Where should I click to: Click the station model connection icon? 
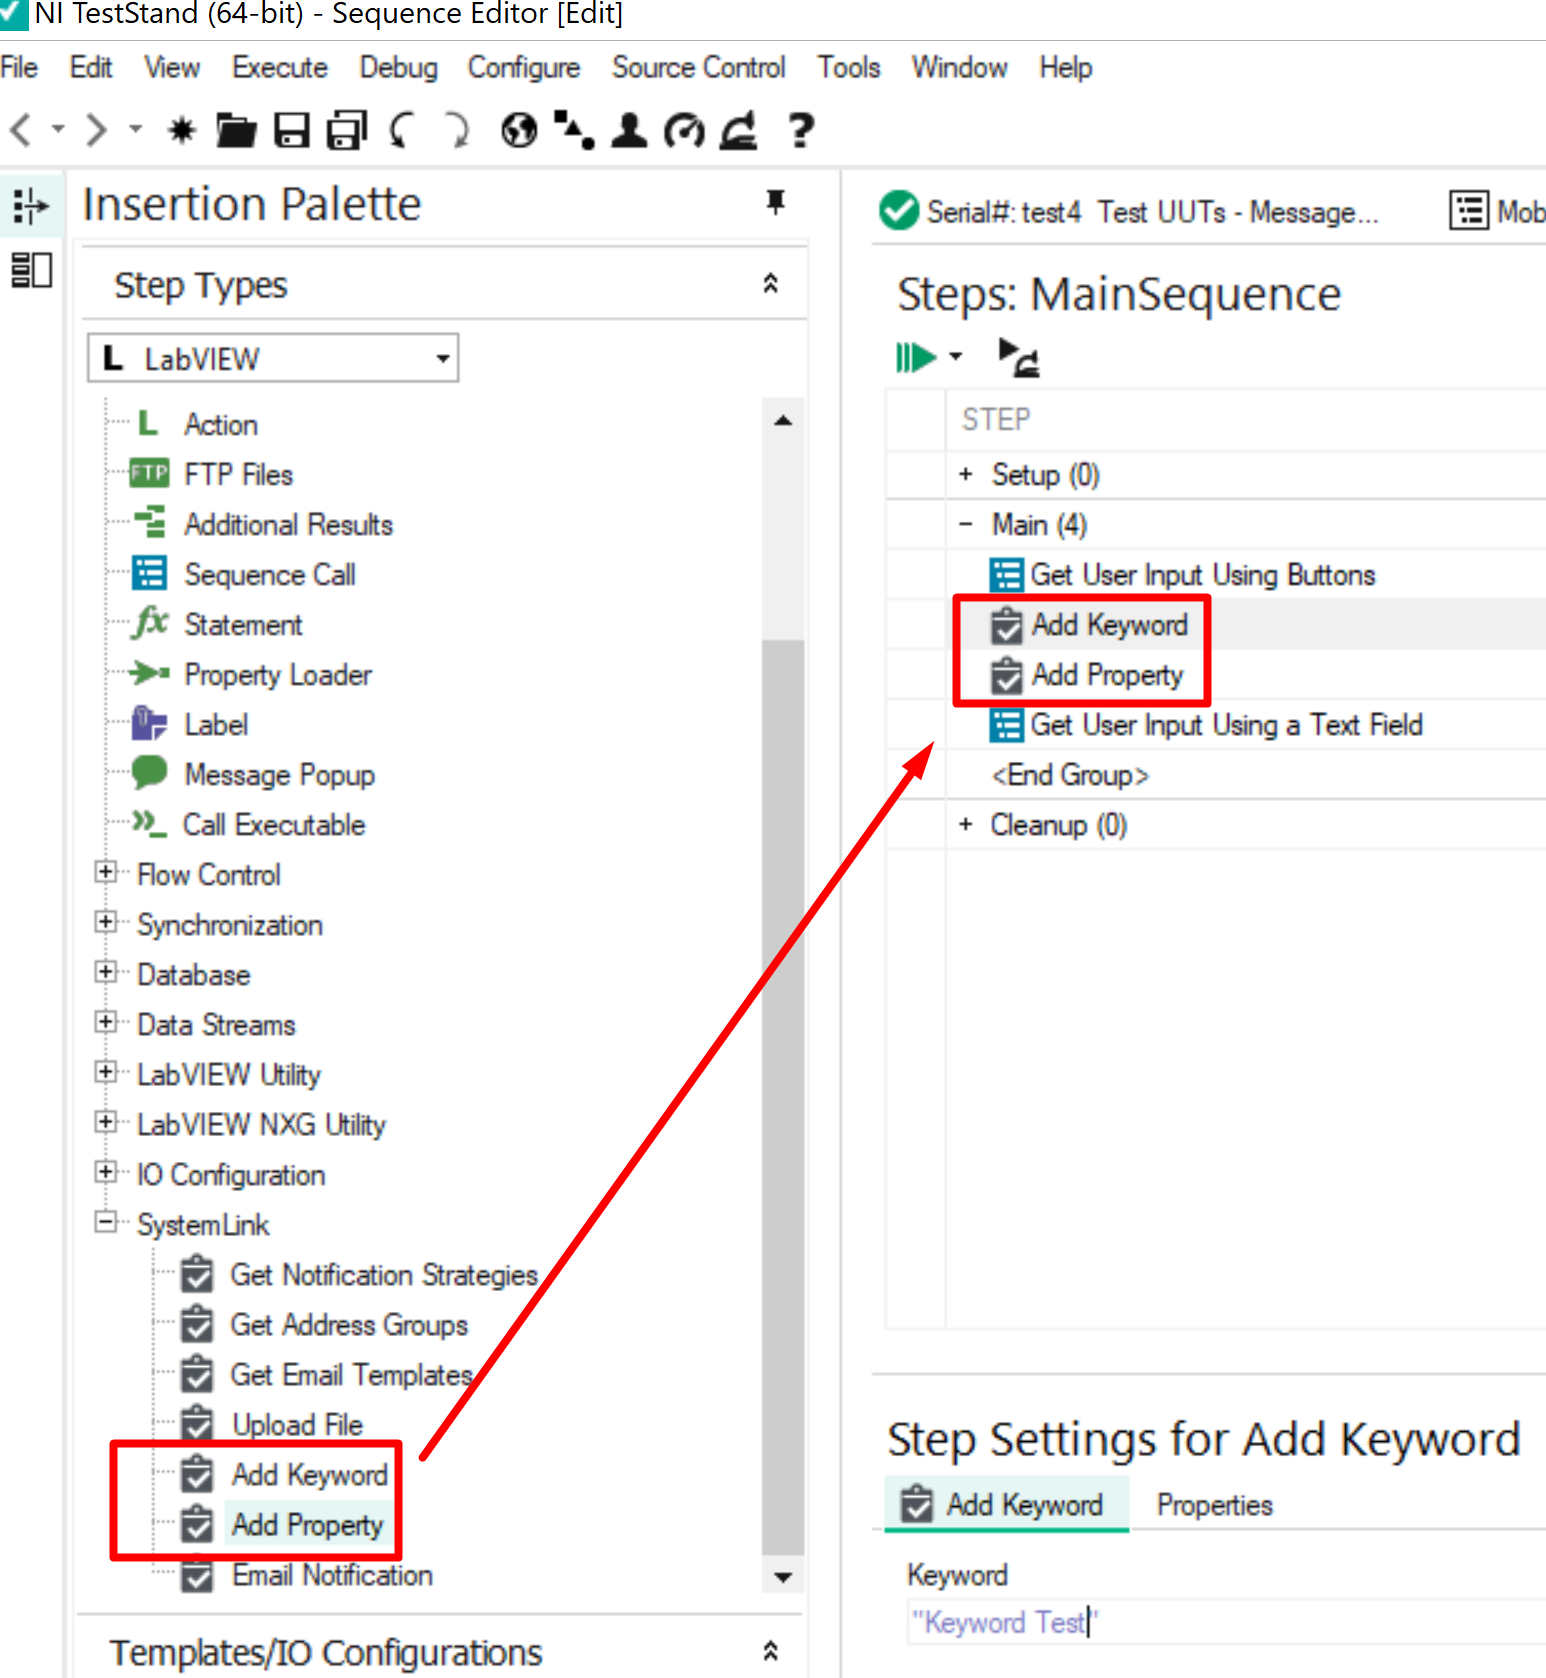tap(574, 130)
